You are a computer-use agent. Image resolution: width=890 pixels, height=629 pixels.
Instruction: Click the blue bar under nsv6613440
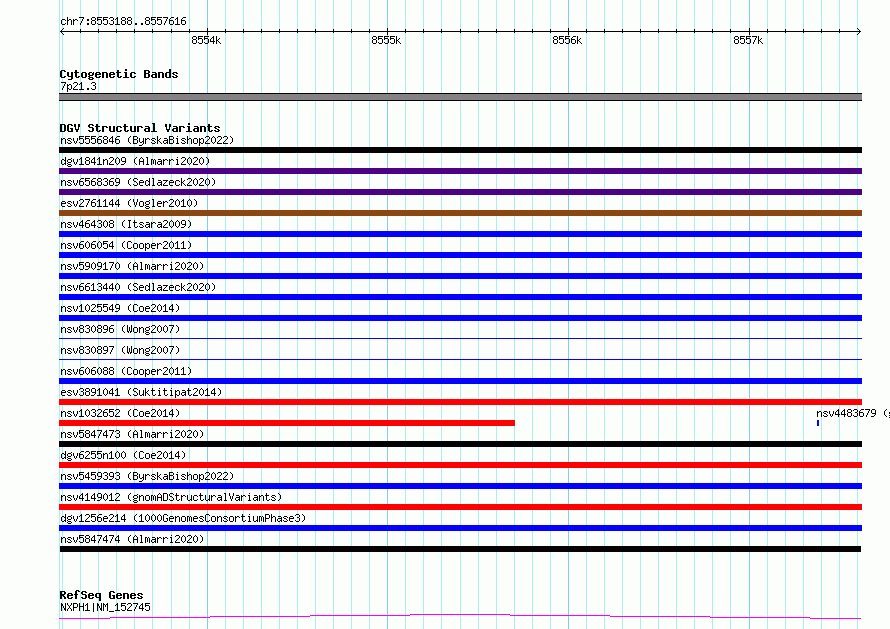pos(460,297)
